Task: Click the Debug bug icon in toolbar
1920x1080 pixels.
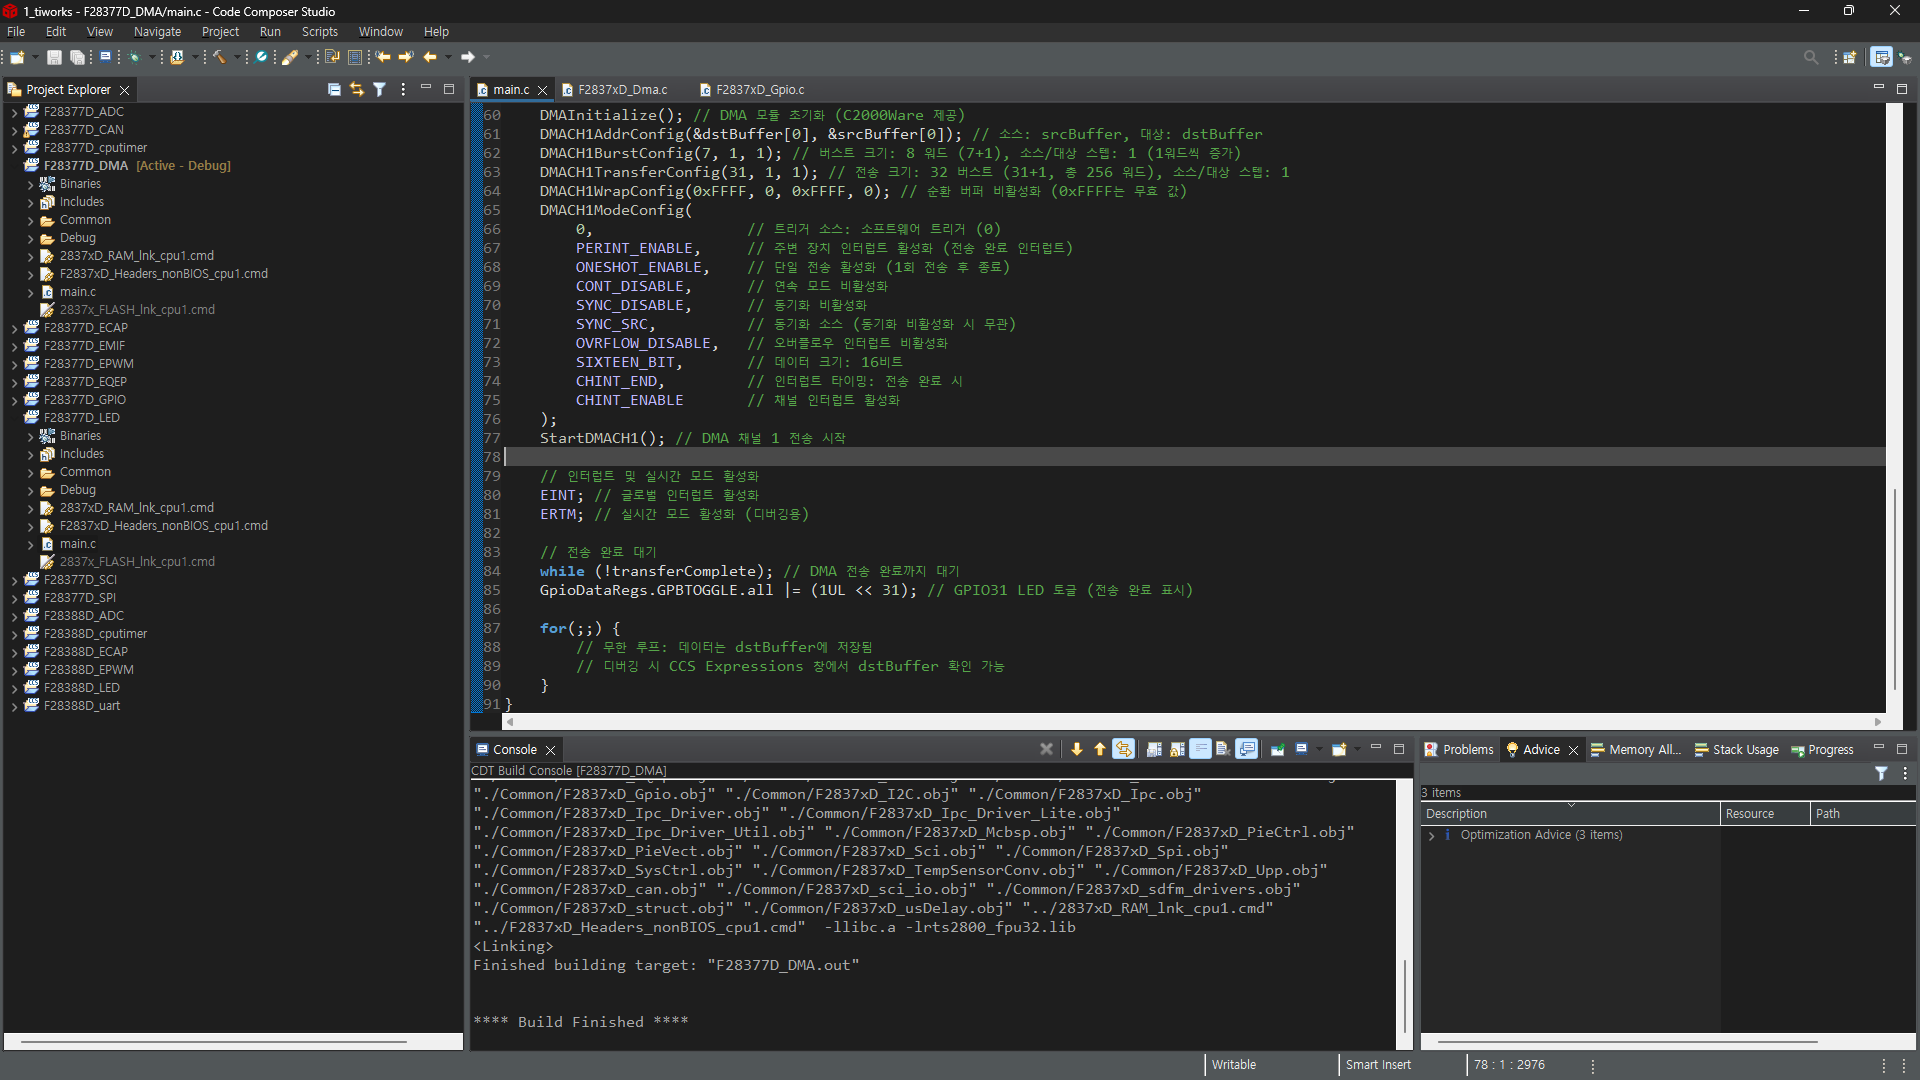Action: (x=134, y=57)
